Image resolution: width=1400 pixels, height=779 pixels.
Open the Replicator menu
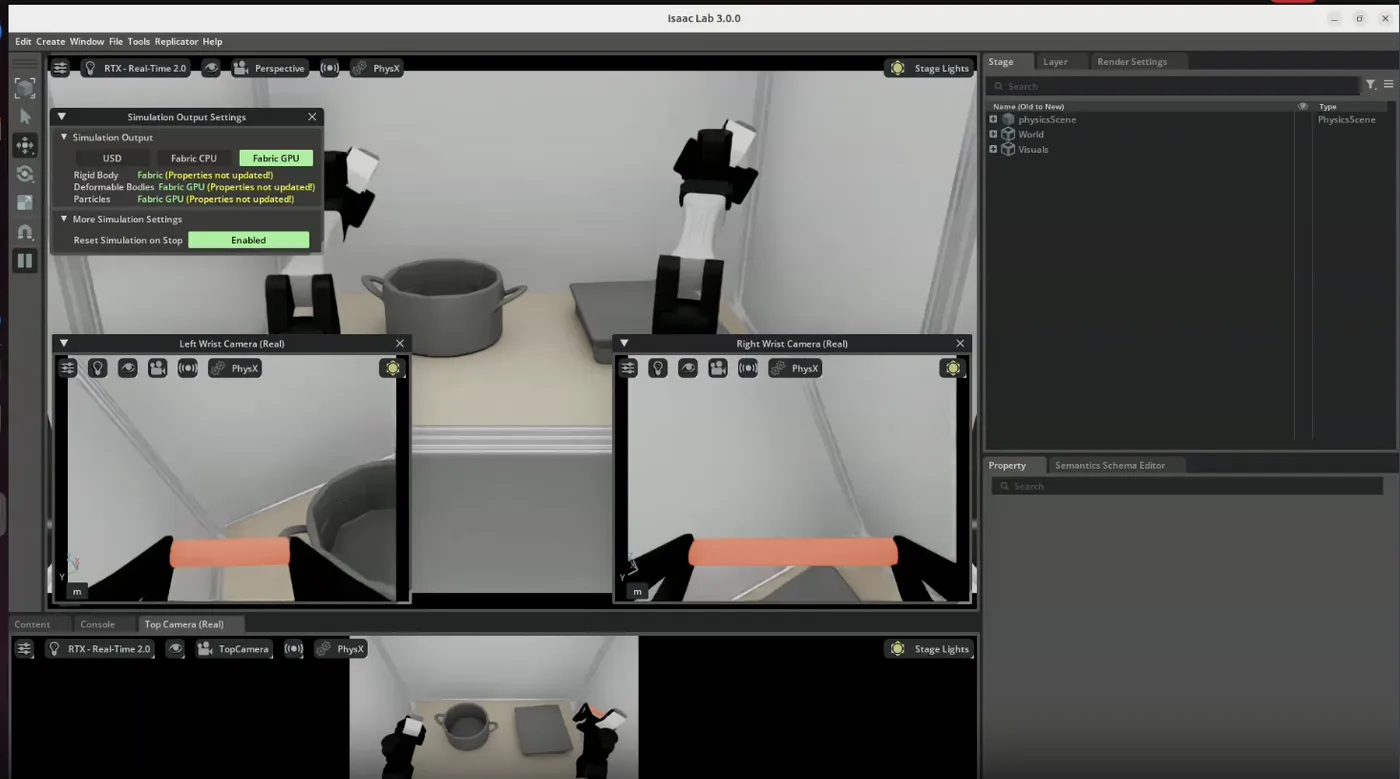[176, 42]
